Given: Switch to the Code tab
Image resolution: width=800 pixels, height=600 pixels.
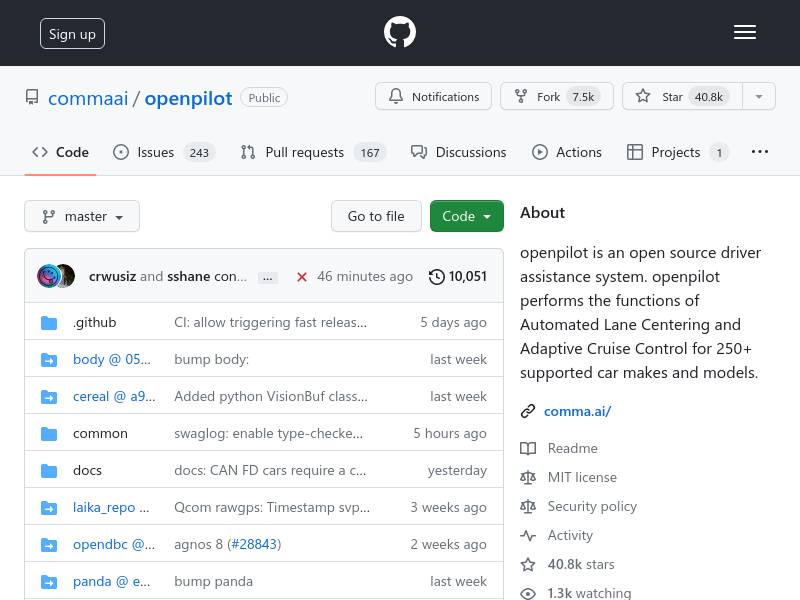Looking at the screenshot, I should click(x=60, y=152).
